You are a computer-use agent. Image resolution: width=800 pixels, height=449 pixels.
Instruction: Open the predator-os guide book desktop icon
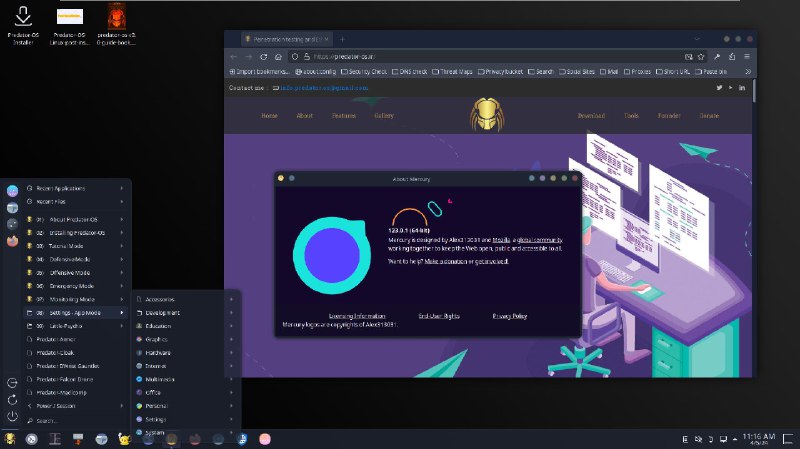click(116, 24)
